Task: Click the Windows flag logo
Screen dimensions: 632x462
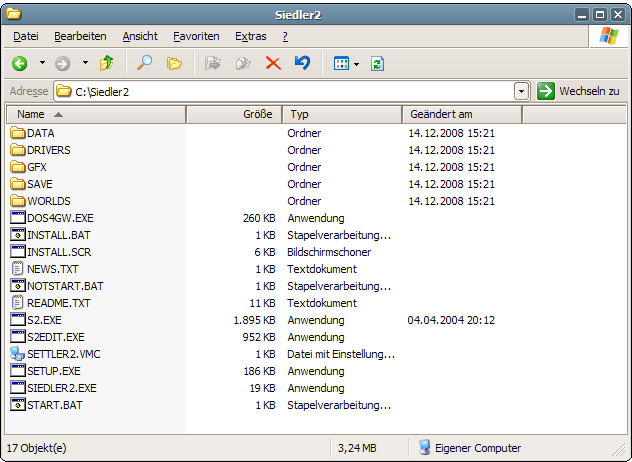Action: point(609,36)
